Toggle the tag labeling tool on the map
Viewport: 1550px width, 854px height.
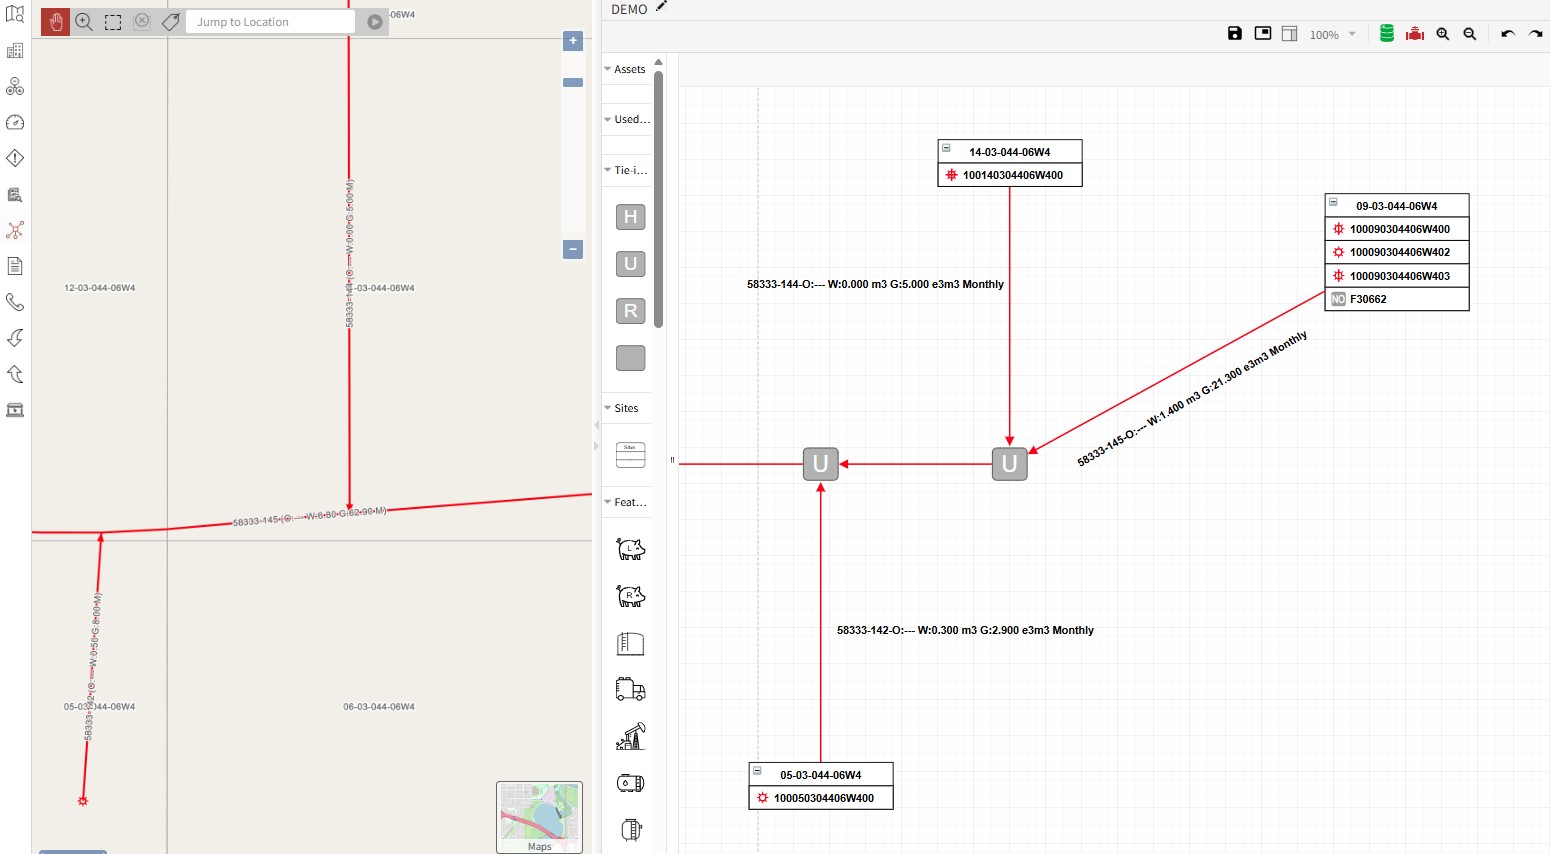click(x=170, y=21)
